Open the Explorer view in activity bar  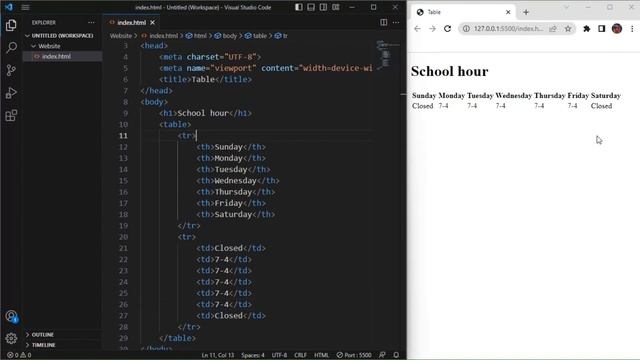(11, 25)
